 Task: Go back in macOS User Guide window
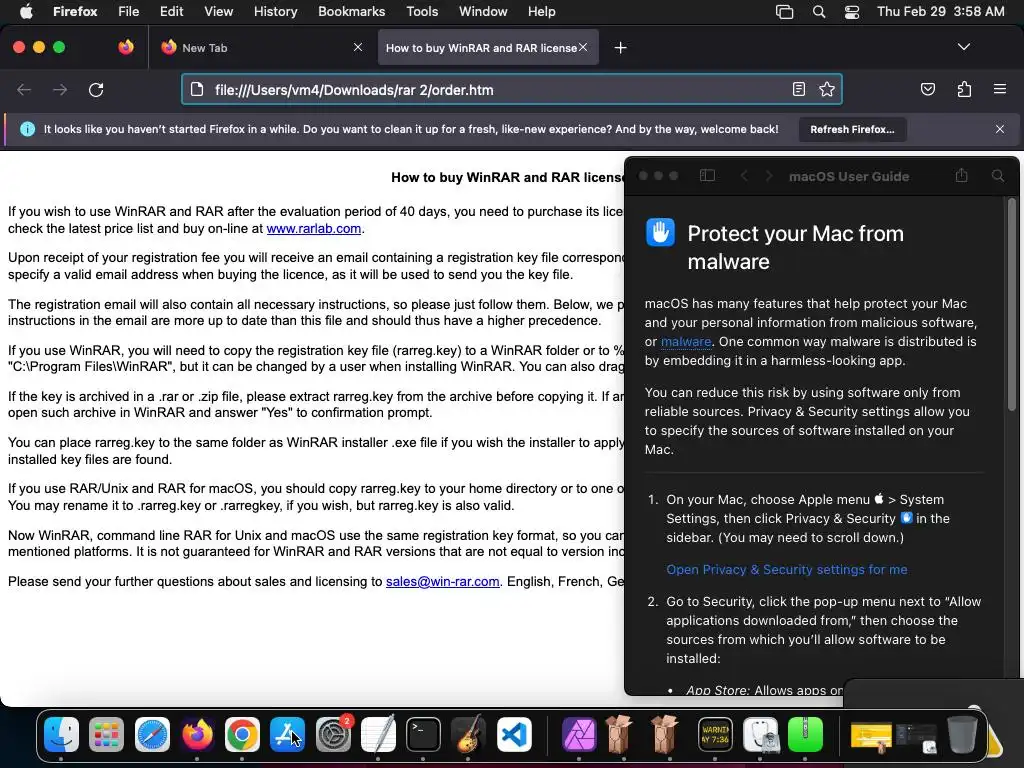tap(744, 176)
